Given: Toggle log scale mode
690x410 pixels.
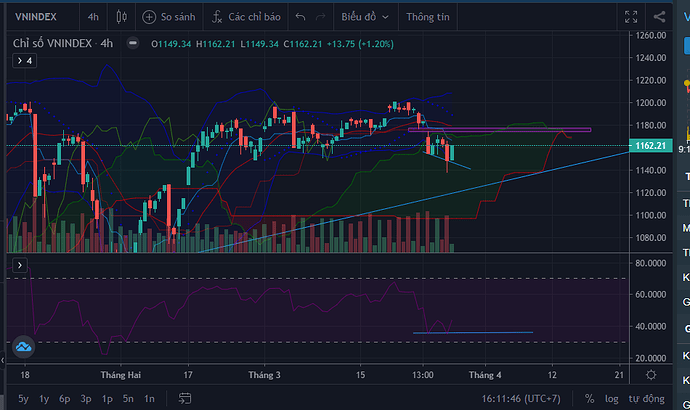Looking at the screenshot, I should pyautogui.click(x=610, y=397).
